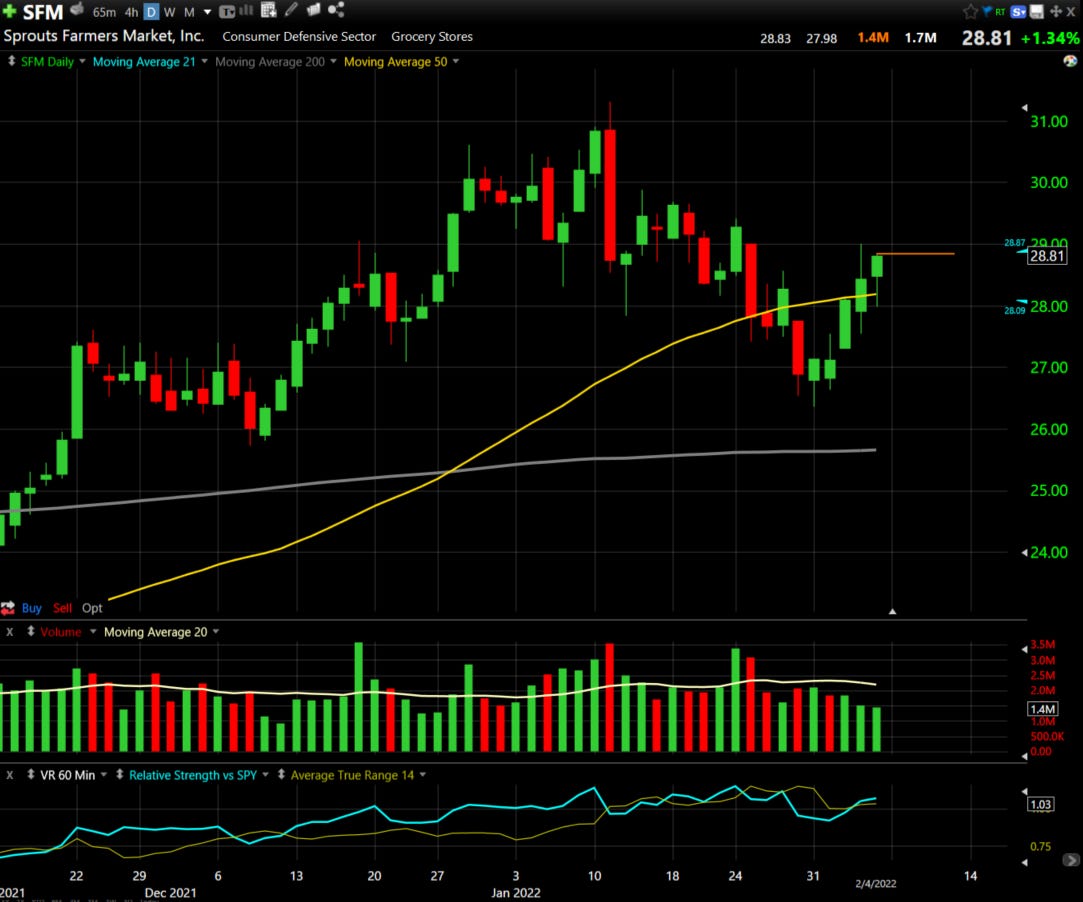Open the Volume indicator dropdown
1083x902 pixels.
pos(93,631)
